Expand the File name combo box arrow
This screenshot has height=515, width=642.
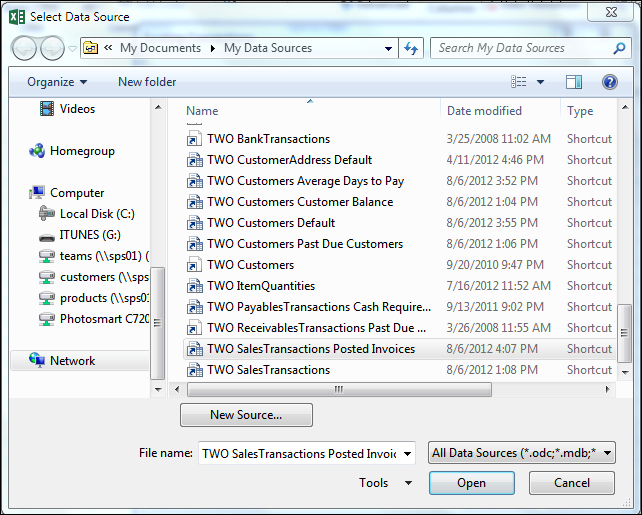[x=407, y=453]
